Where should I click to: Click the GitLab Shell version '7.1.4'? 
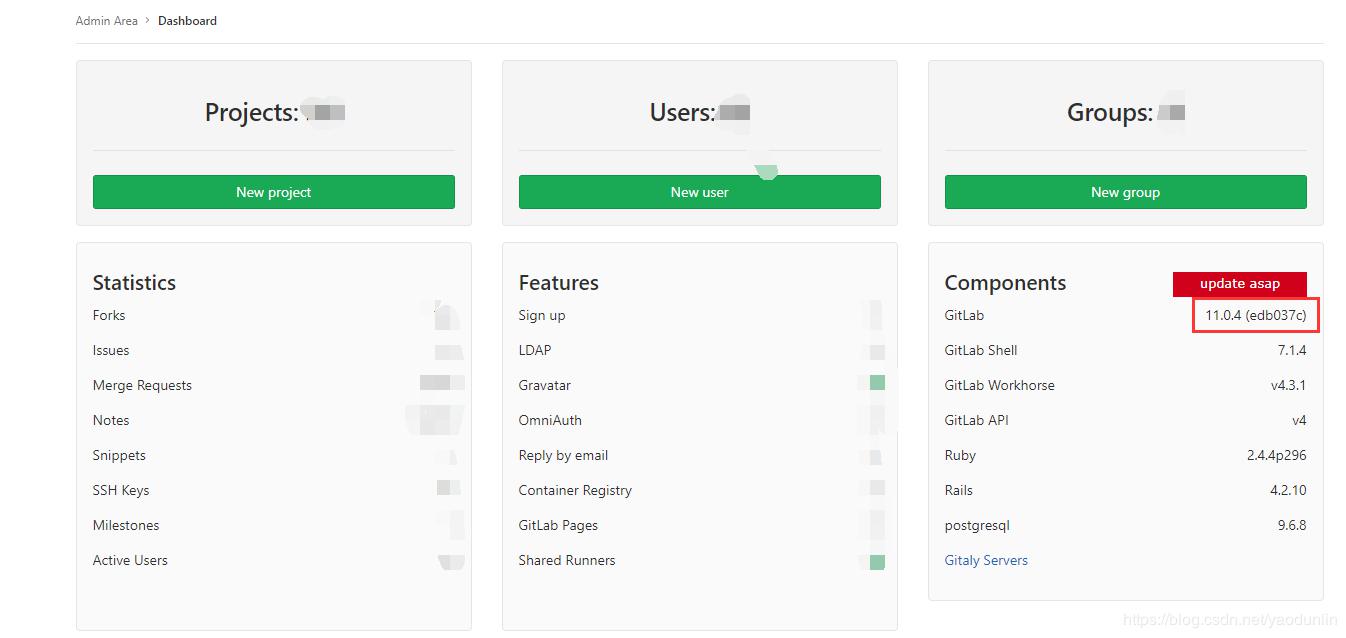pyautogui.click(x=1292, y=350)
